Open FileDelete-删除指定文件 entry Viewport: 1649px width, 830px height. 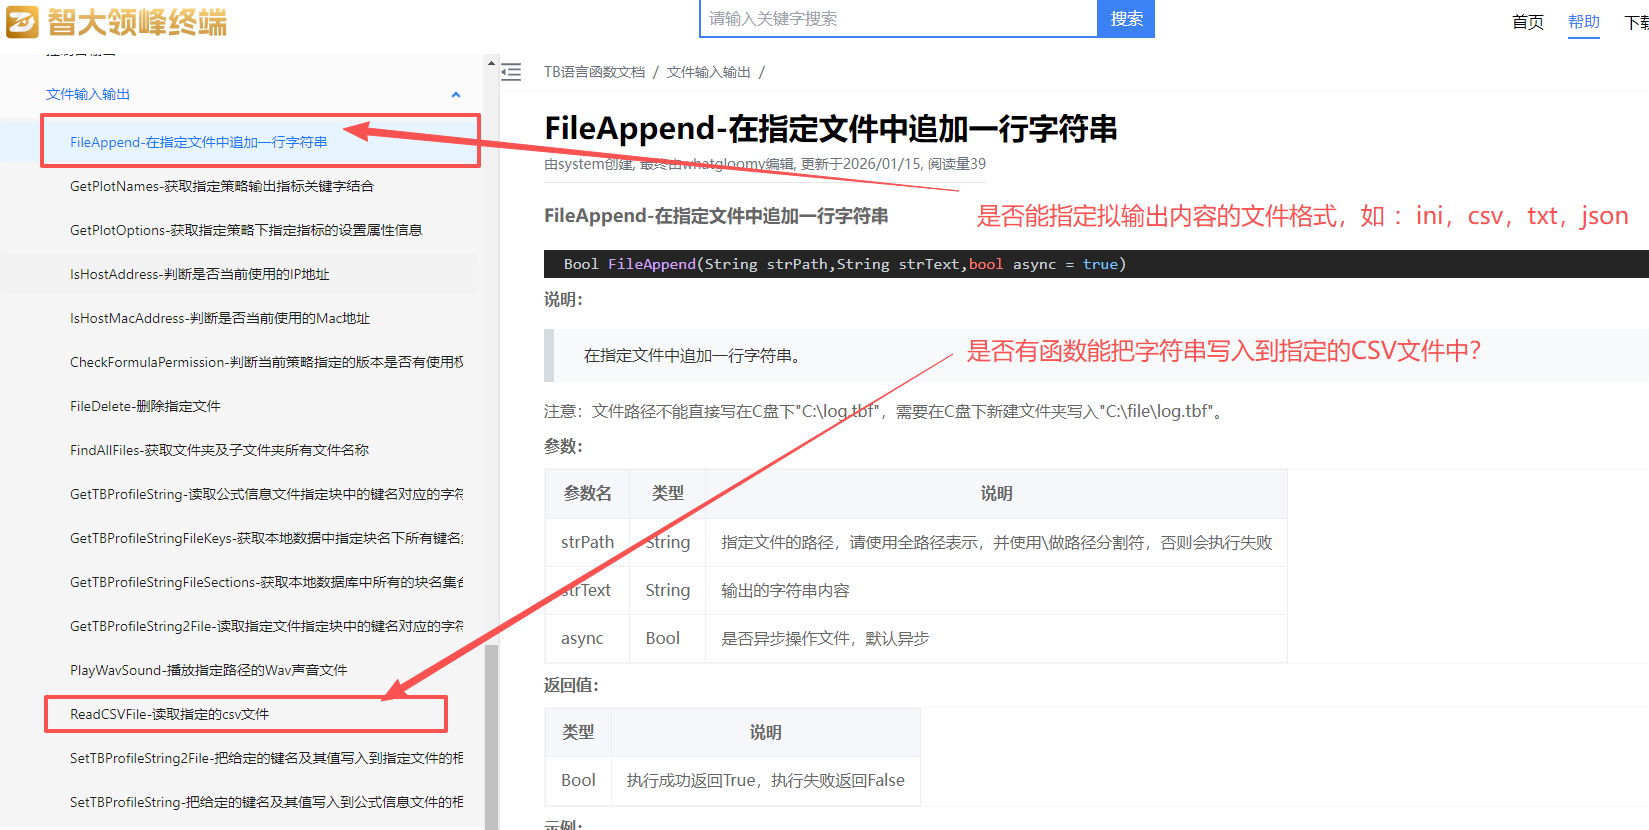click(145, 406)
